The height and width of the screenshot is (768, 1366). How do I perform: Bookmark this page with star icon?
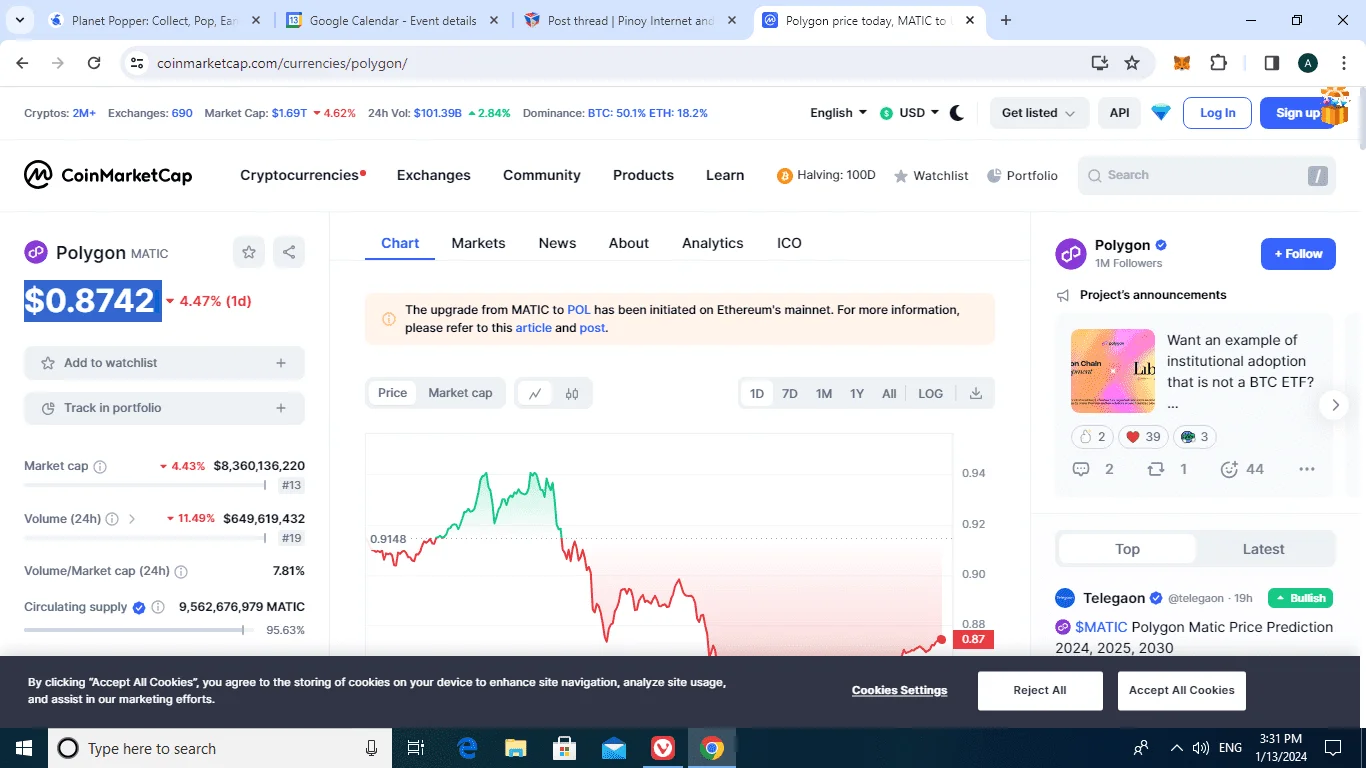[1132, 63]
